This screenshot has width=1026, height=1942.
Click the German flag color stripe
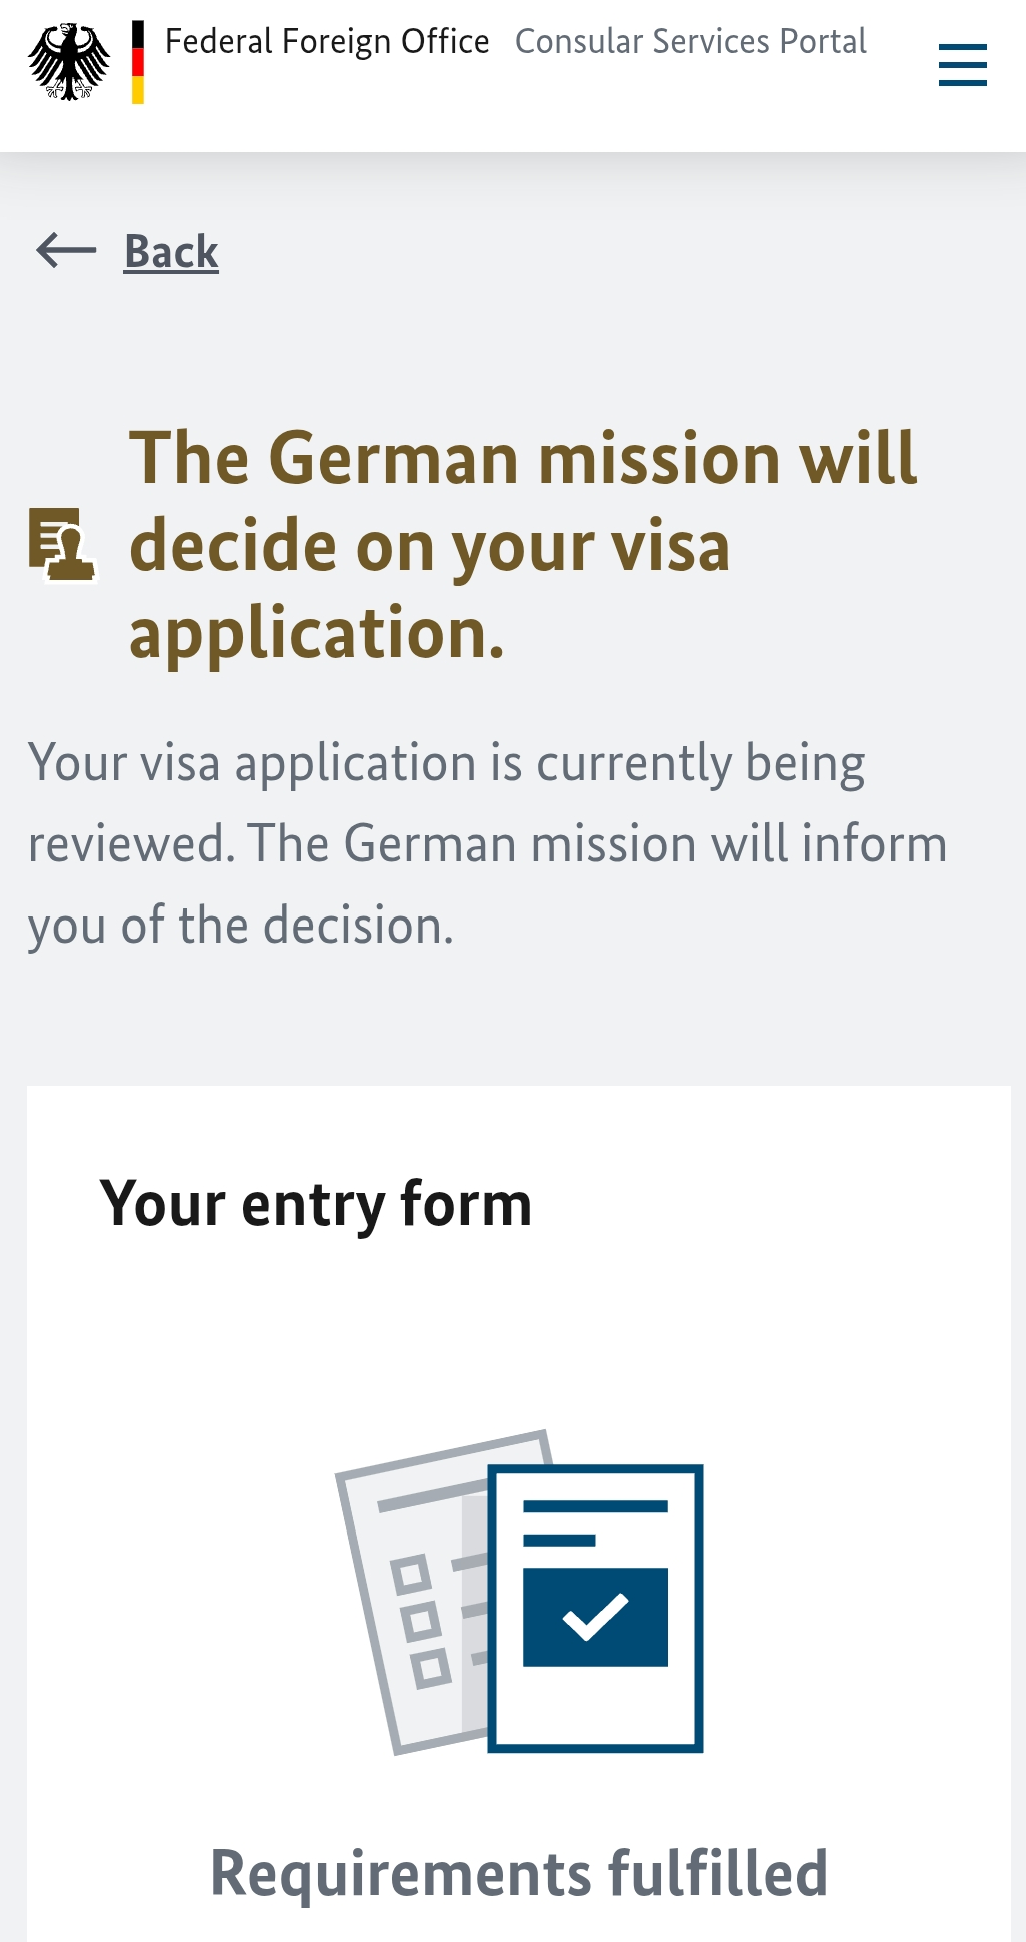(138, 62)
